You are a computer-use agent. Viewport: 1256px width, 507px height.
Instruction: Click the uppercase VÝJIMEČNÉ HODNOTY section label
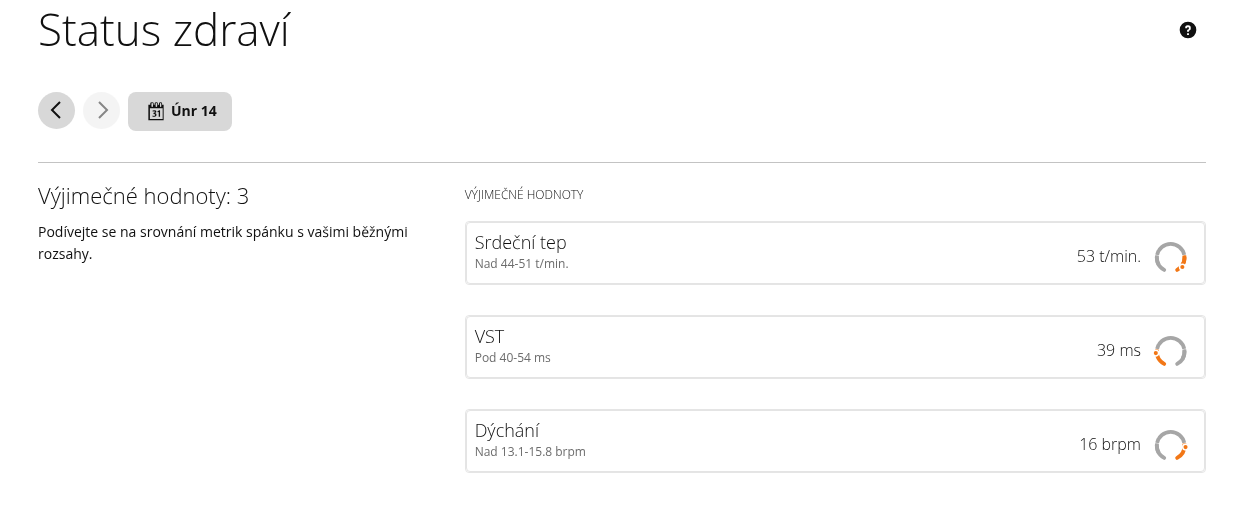(x=524, y=195)
